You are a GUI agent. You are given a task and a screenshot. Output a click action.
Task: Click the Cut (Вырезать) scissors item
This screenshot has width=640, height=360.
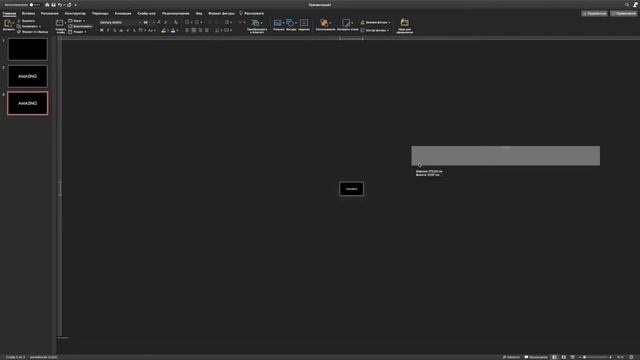(27, 21)
